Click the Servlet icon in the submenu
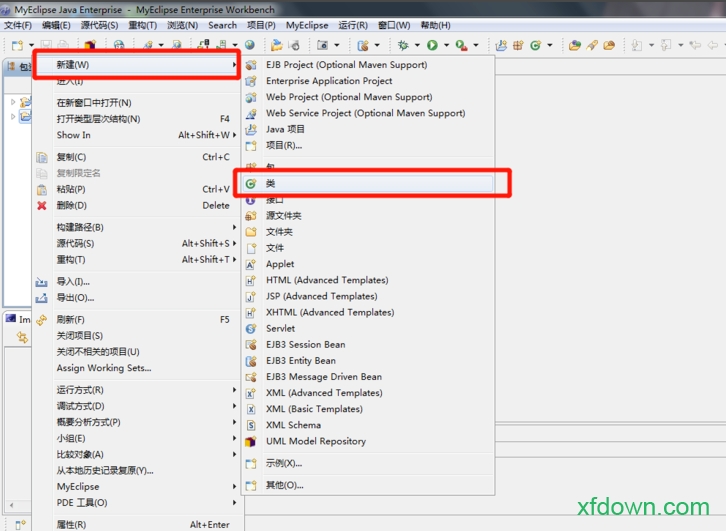 251,329
